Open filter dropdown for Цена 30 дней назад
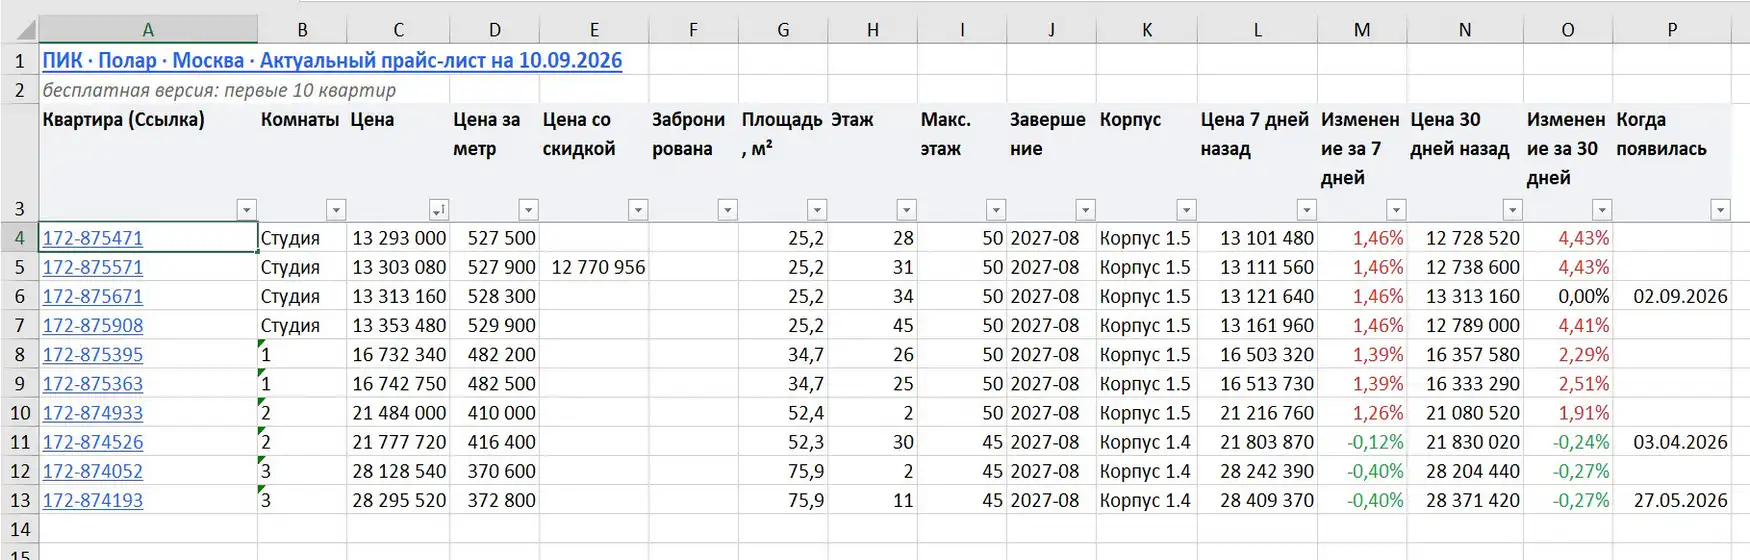The height and width of the screenshot is (560, 1750). click(x=1512, y=210)
